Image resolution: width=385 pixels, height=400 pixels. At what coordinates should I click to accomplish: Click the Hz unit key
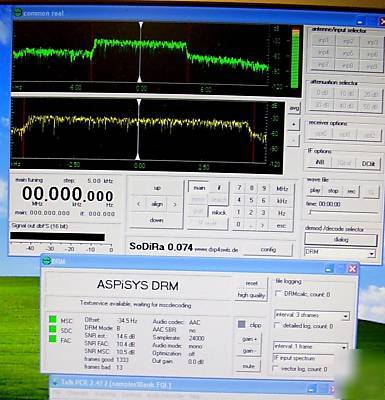click(282, 213)
